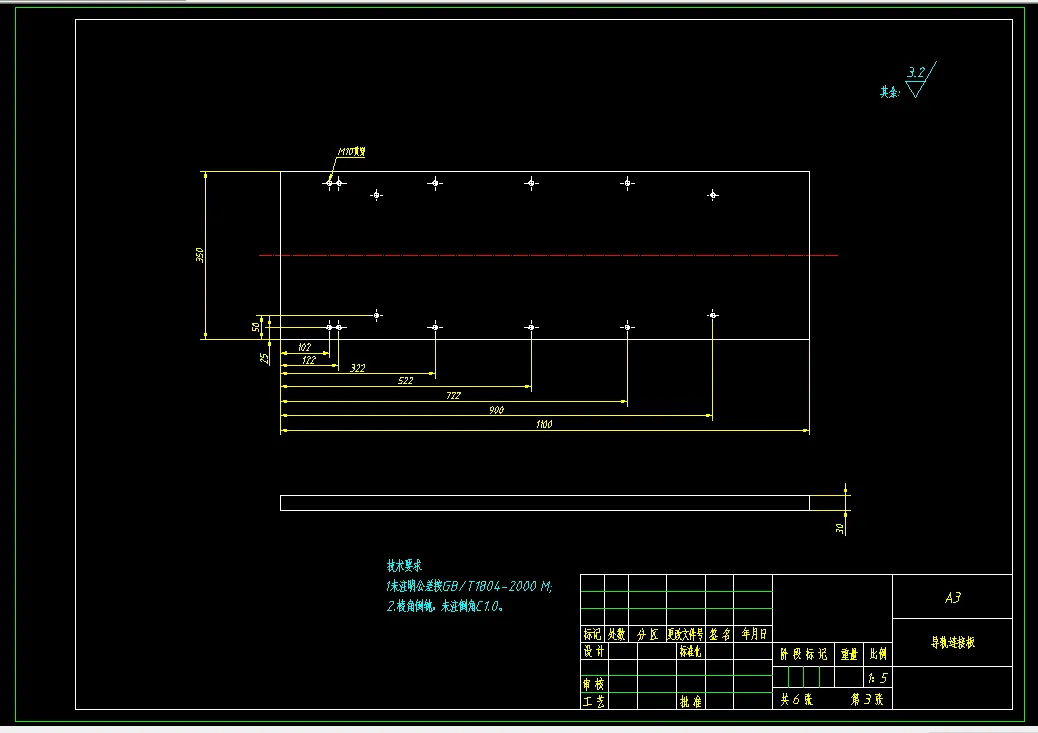Select the 技术要求 heading text

(404, 565)
